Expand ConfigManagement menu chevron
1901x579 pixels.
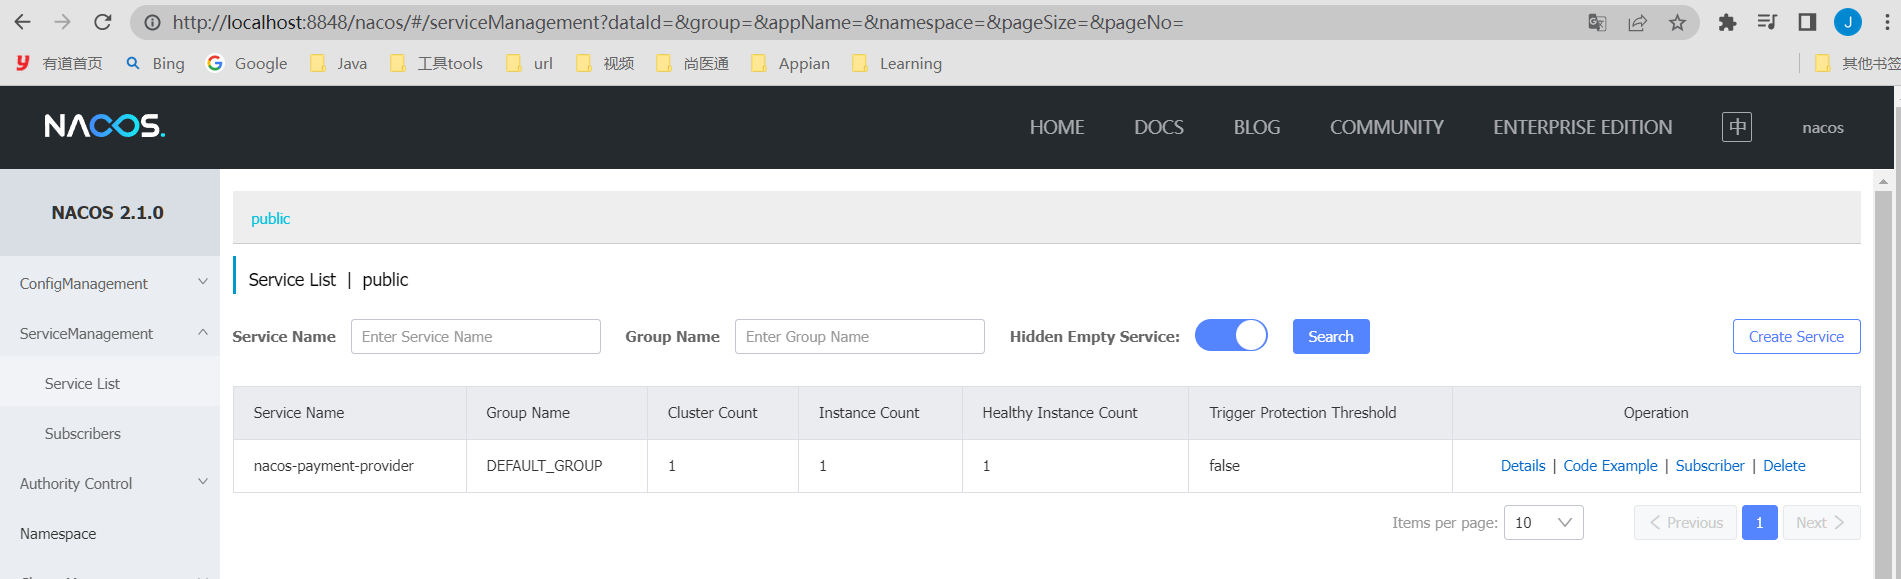tap(203, 283)
